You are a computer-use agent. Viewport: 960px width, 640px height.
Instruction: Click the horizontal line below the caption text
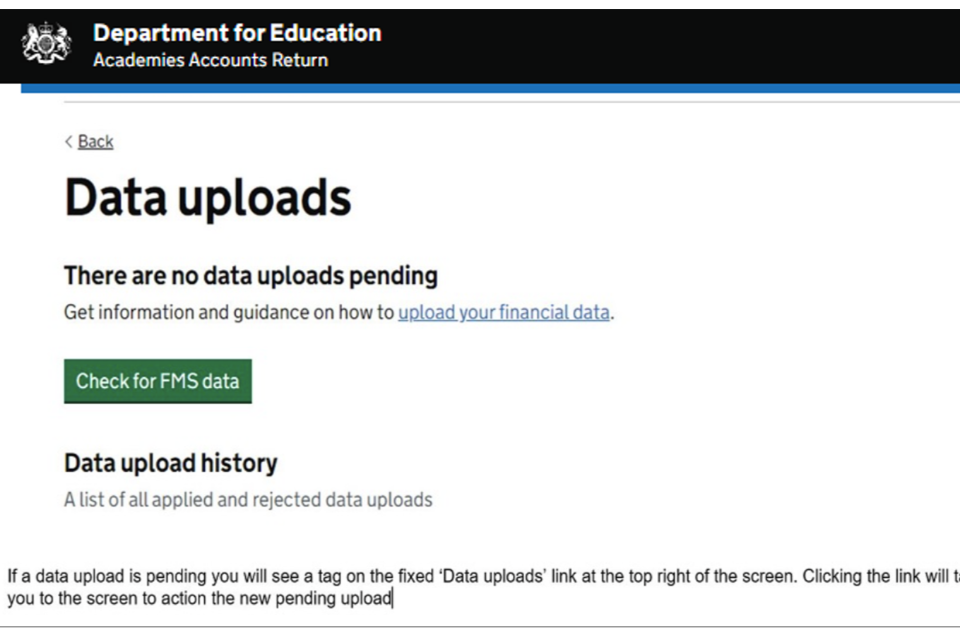coord(480,628)
